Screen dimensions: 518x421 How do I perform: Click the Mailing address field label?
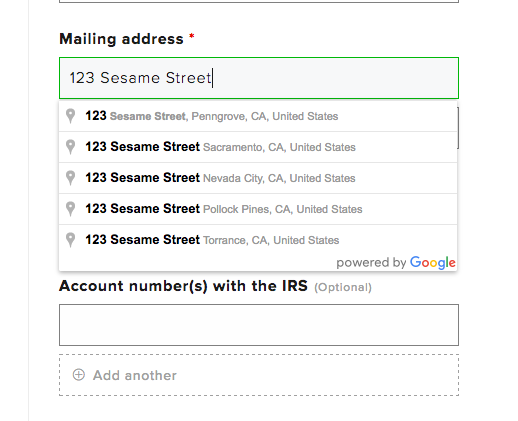121,39
